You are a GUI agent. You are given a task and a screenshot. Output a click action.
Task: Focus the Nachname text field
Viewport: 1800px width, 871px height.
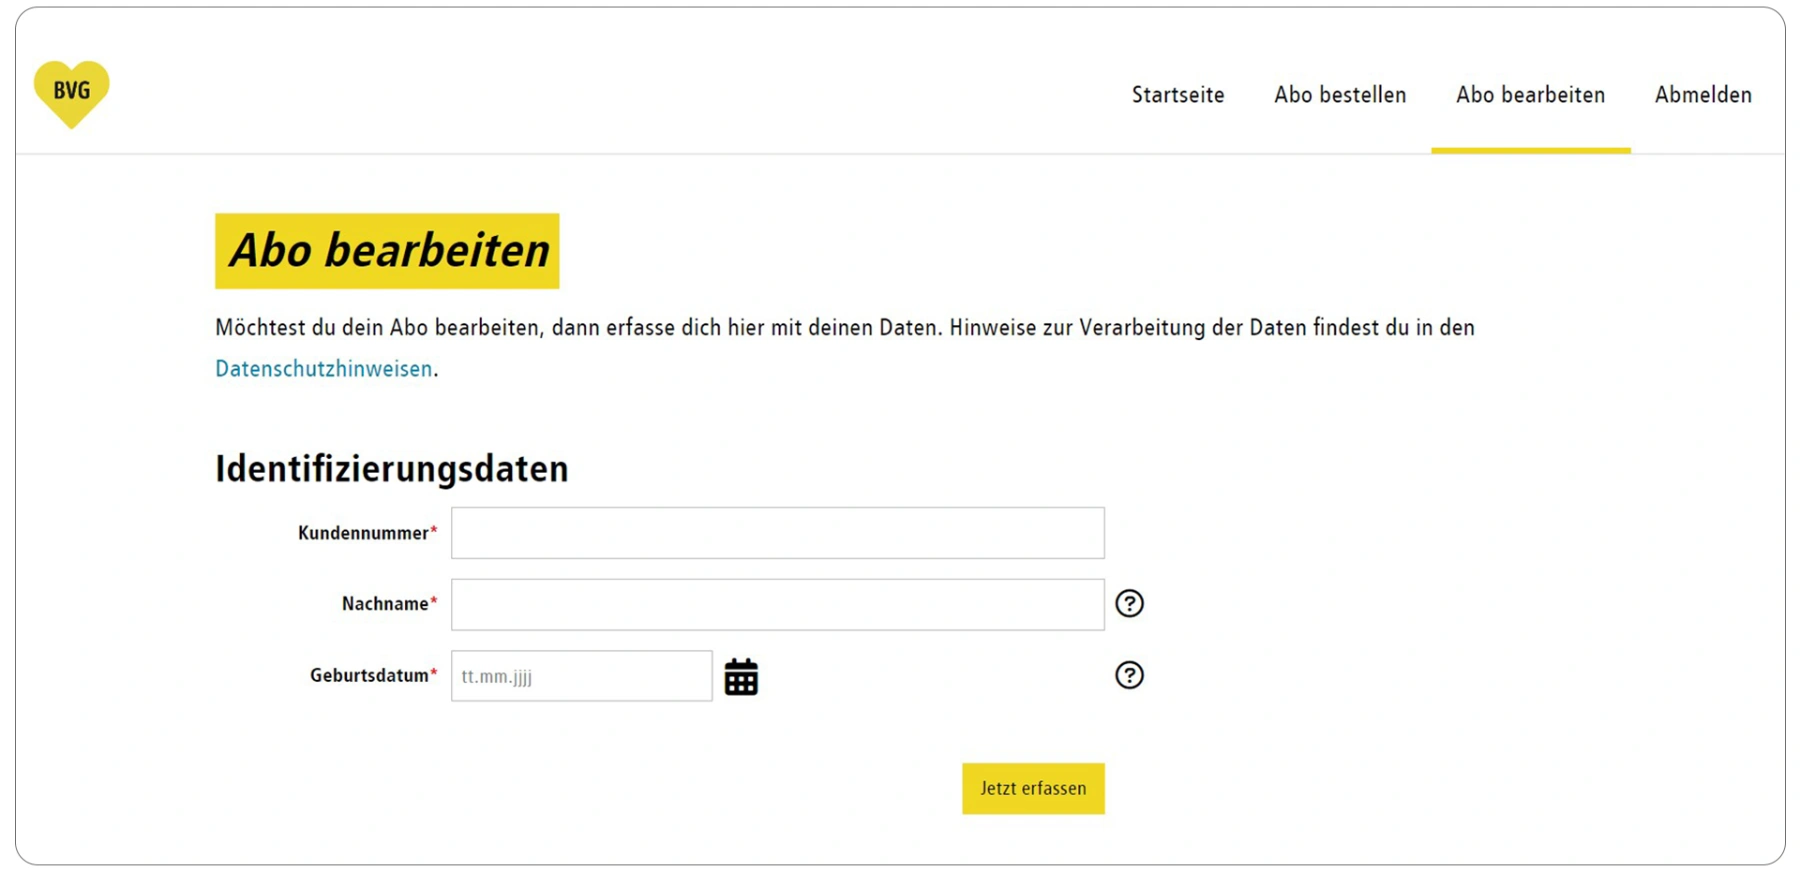pos(777,603)
